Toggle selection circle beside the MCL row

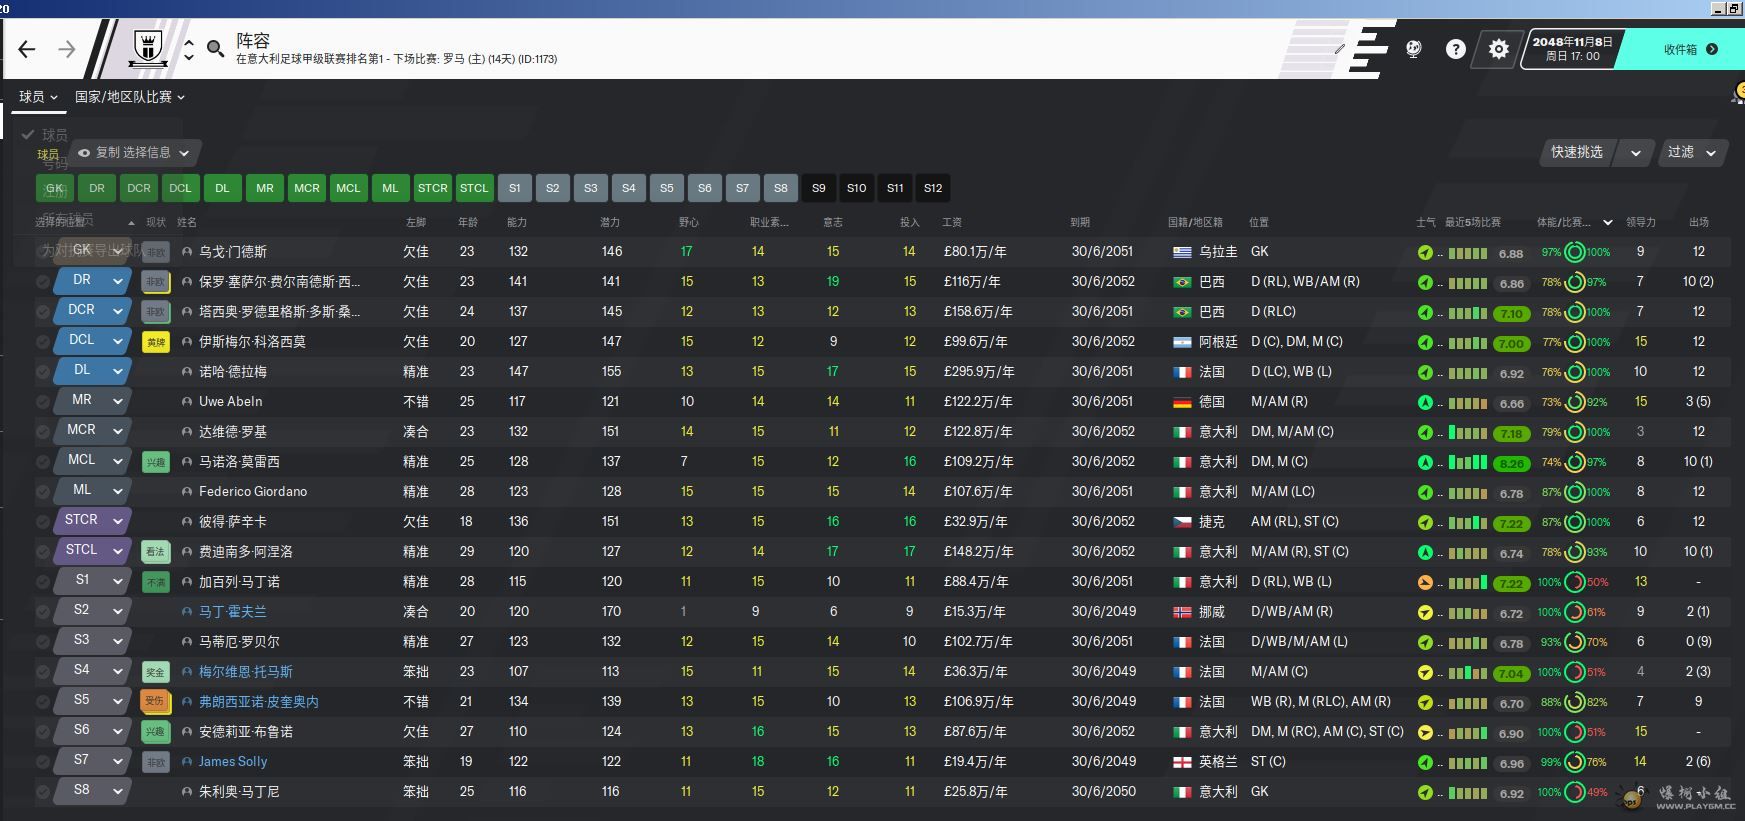[43, 462]
